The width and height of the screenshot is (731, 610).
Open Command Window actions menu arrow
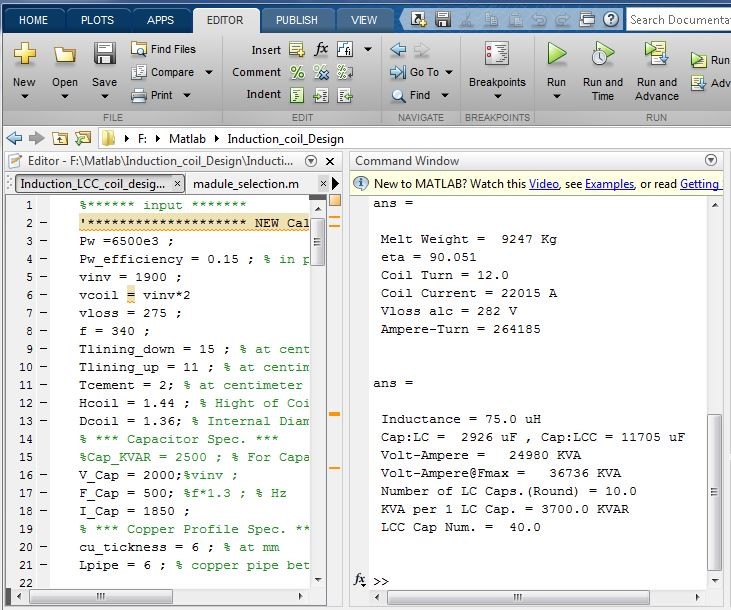[710, 160]
